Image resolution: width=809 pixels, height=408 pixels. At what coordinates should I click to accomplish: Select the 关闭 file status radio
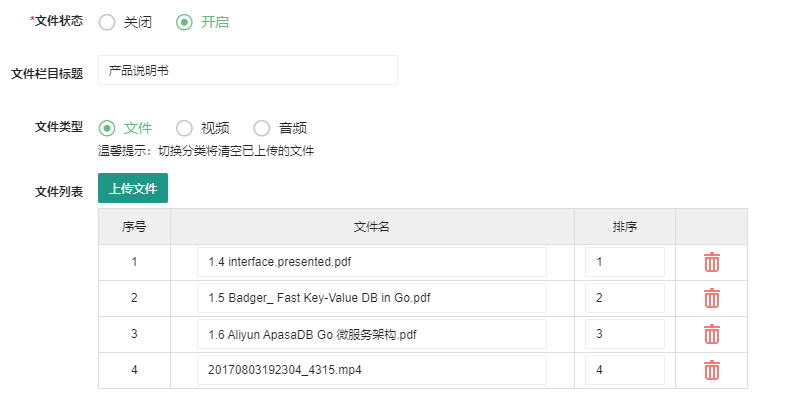tap(107, 22)
